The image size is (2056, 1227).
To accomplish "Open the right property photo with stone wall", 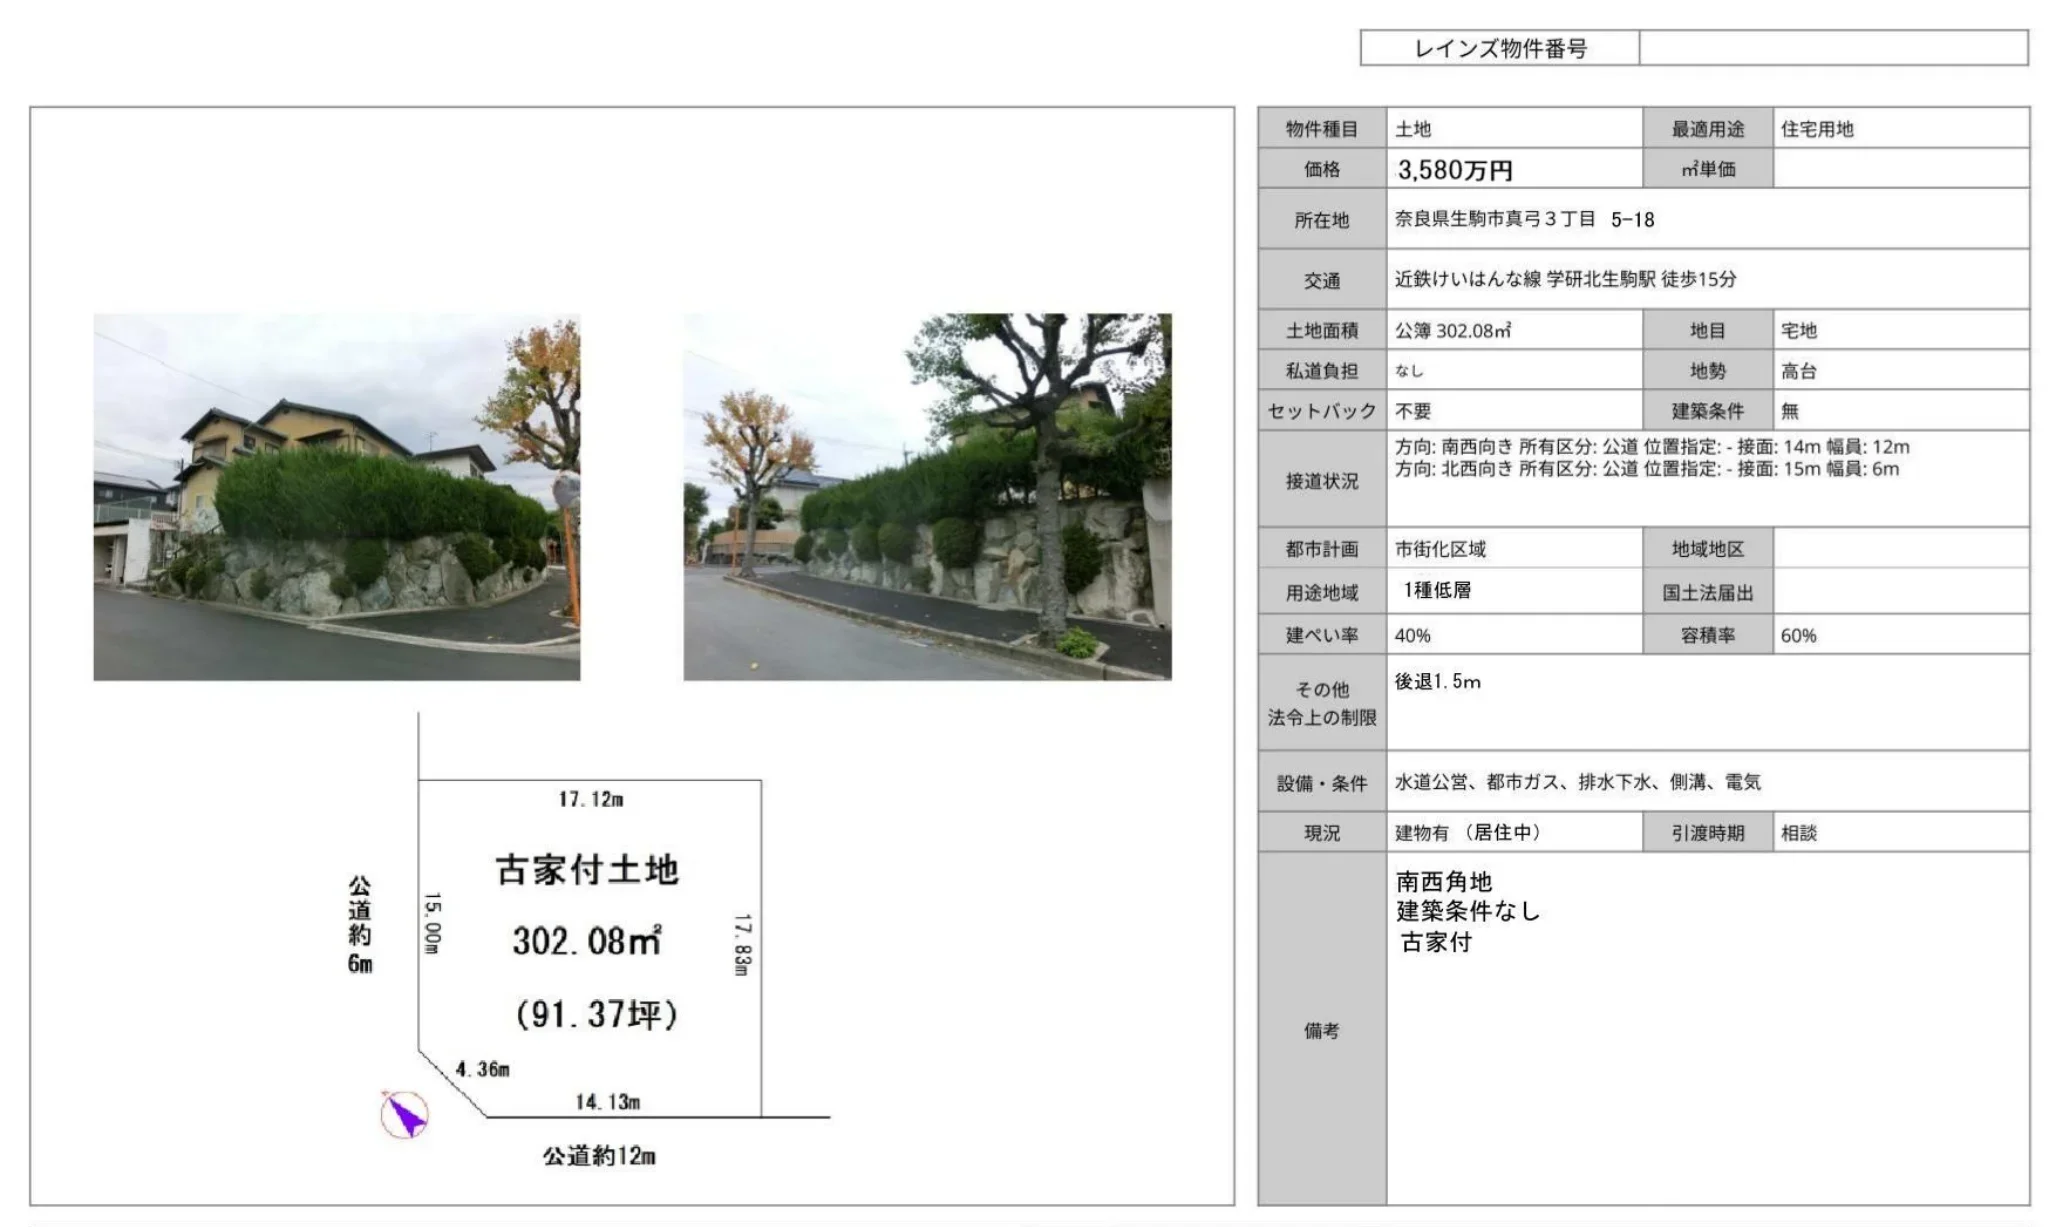I will [927, 497].
